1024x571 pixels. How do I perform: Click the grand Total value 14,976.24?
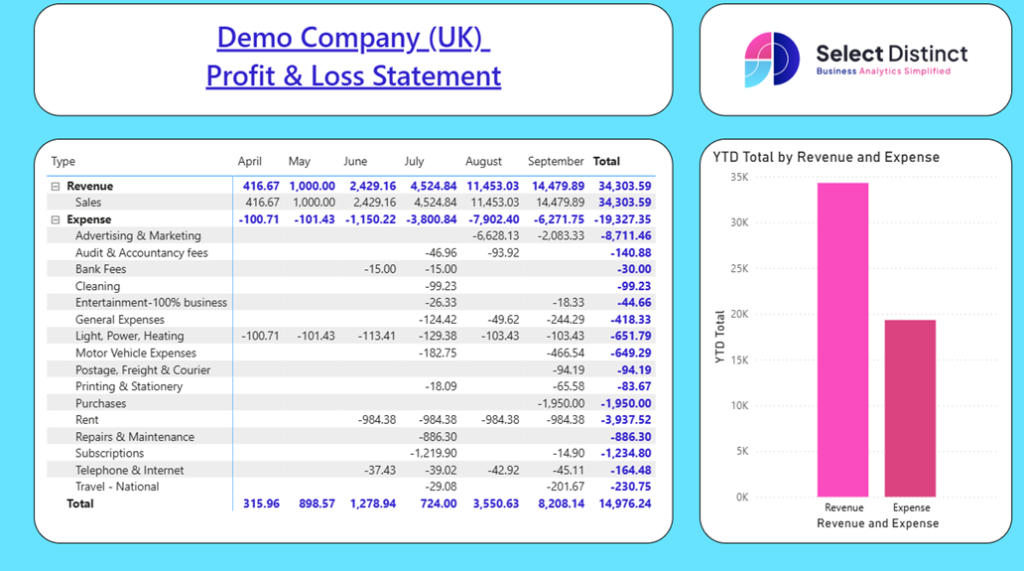point(625,504)
